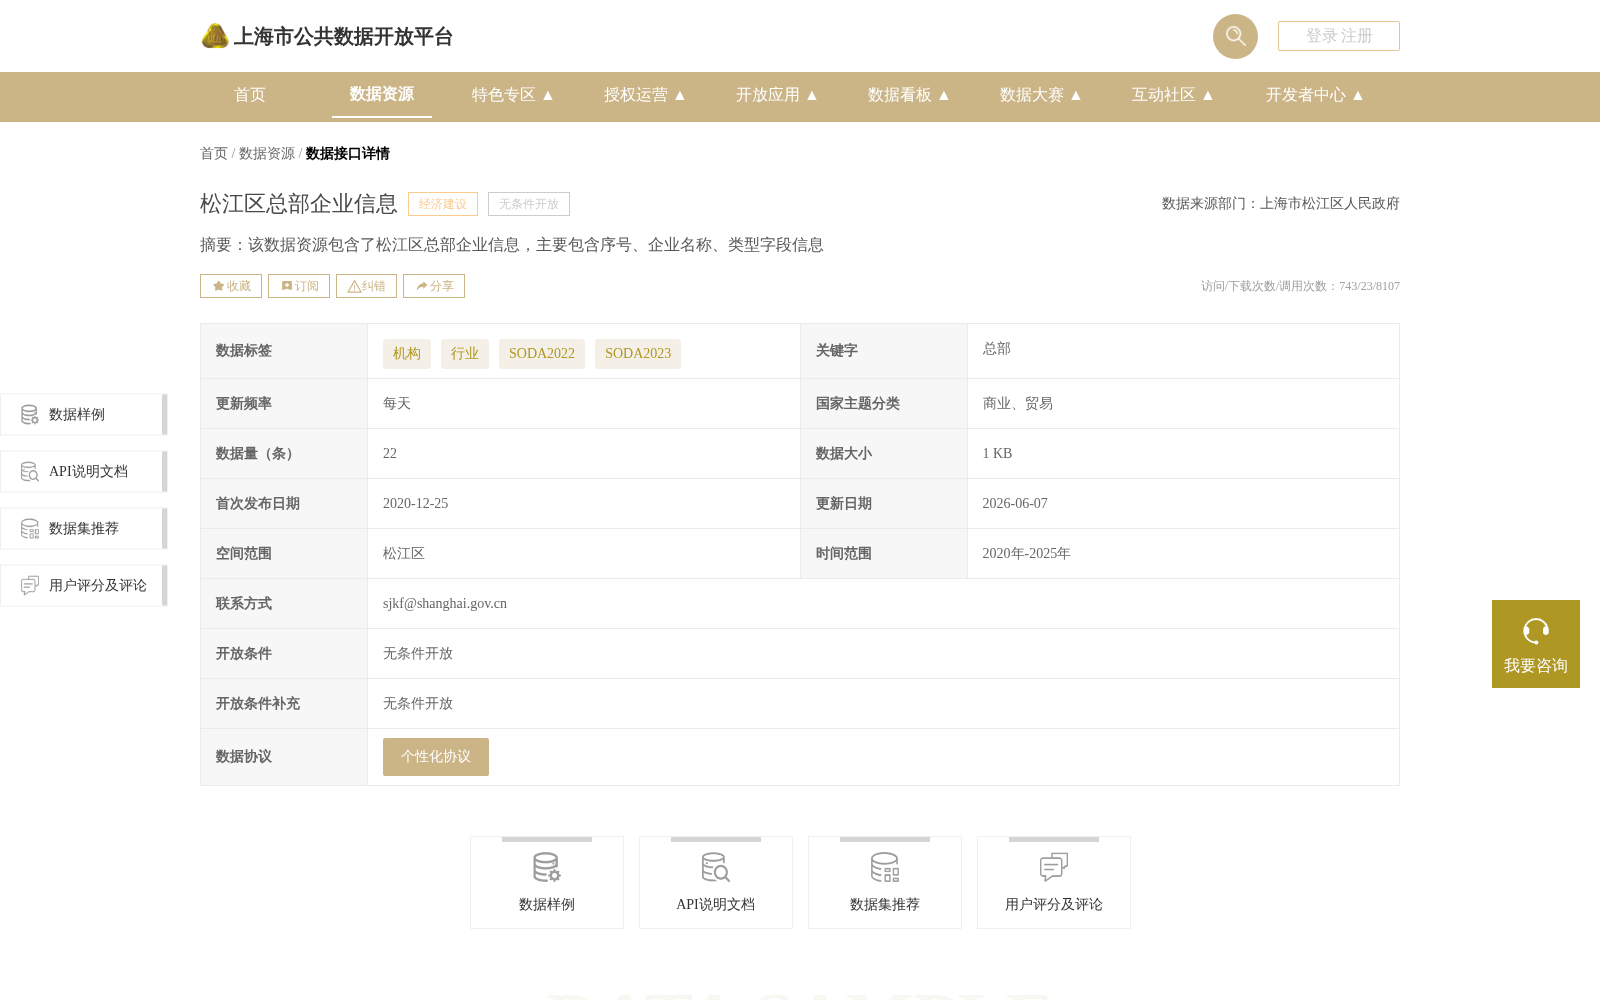Expand the 开发者中心 menu arrow
The image size is (1600, 1000).
tap(1358, 95)
